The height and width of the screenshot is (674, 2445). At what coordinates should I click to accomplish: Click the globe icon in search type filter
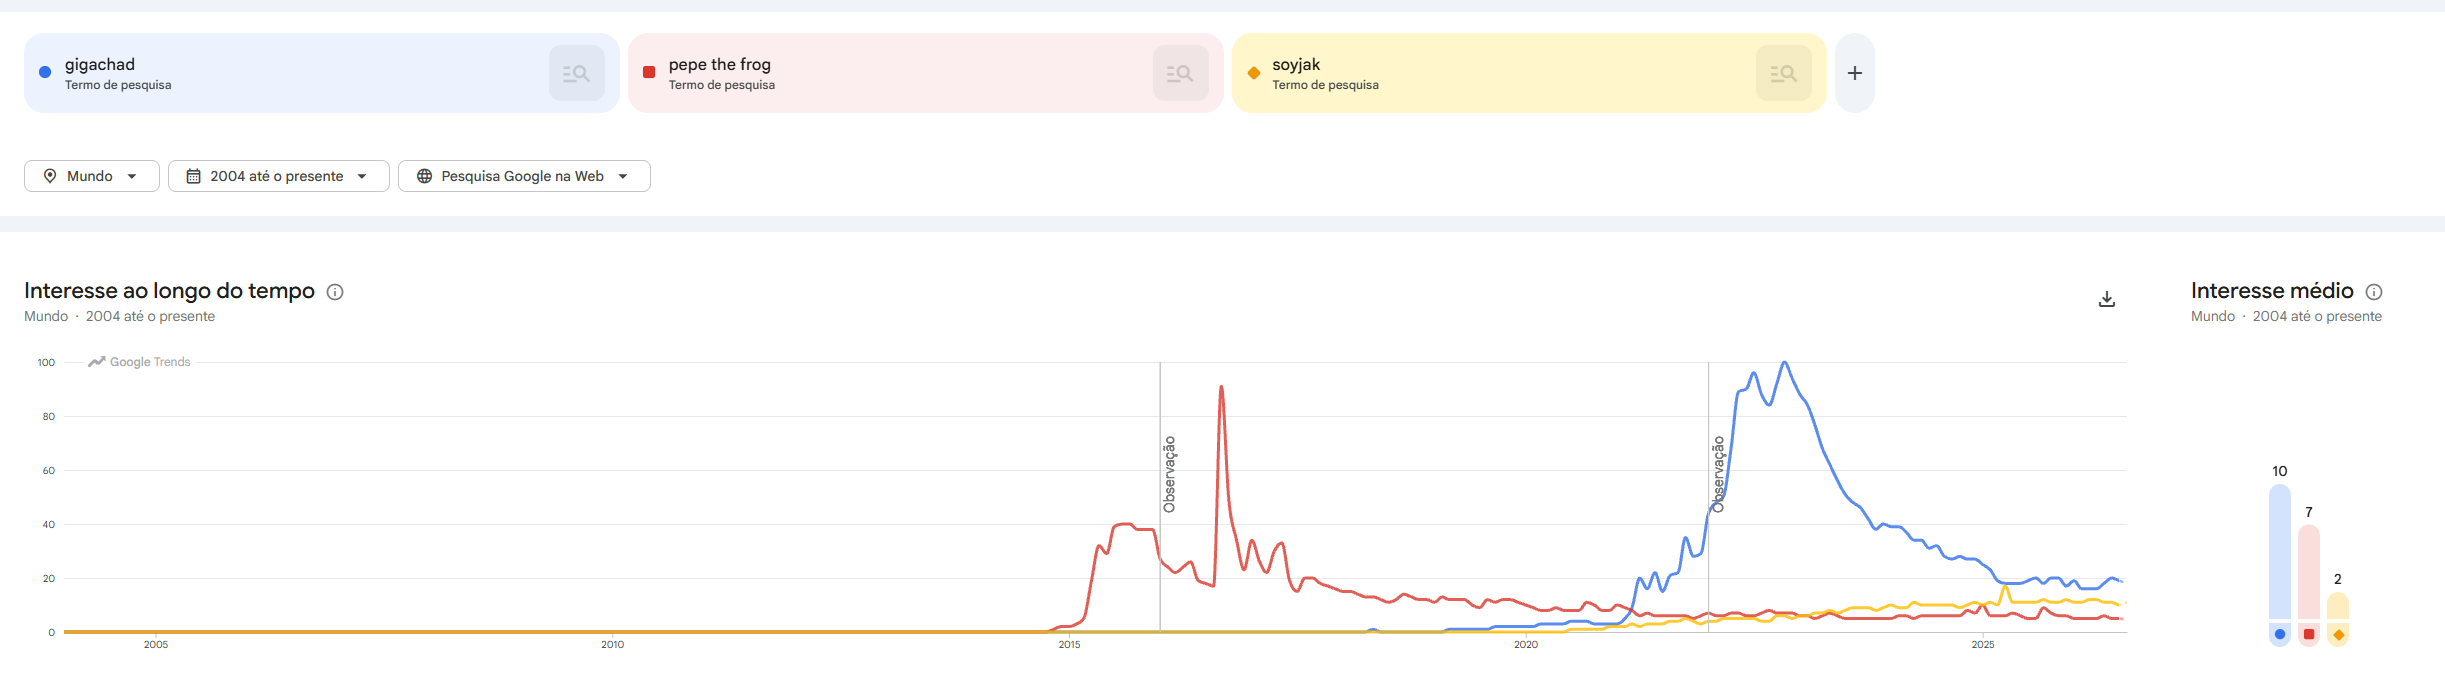pyautogui.click(x=424, y=176)
